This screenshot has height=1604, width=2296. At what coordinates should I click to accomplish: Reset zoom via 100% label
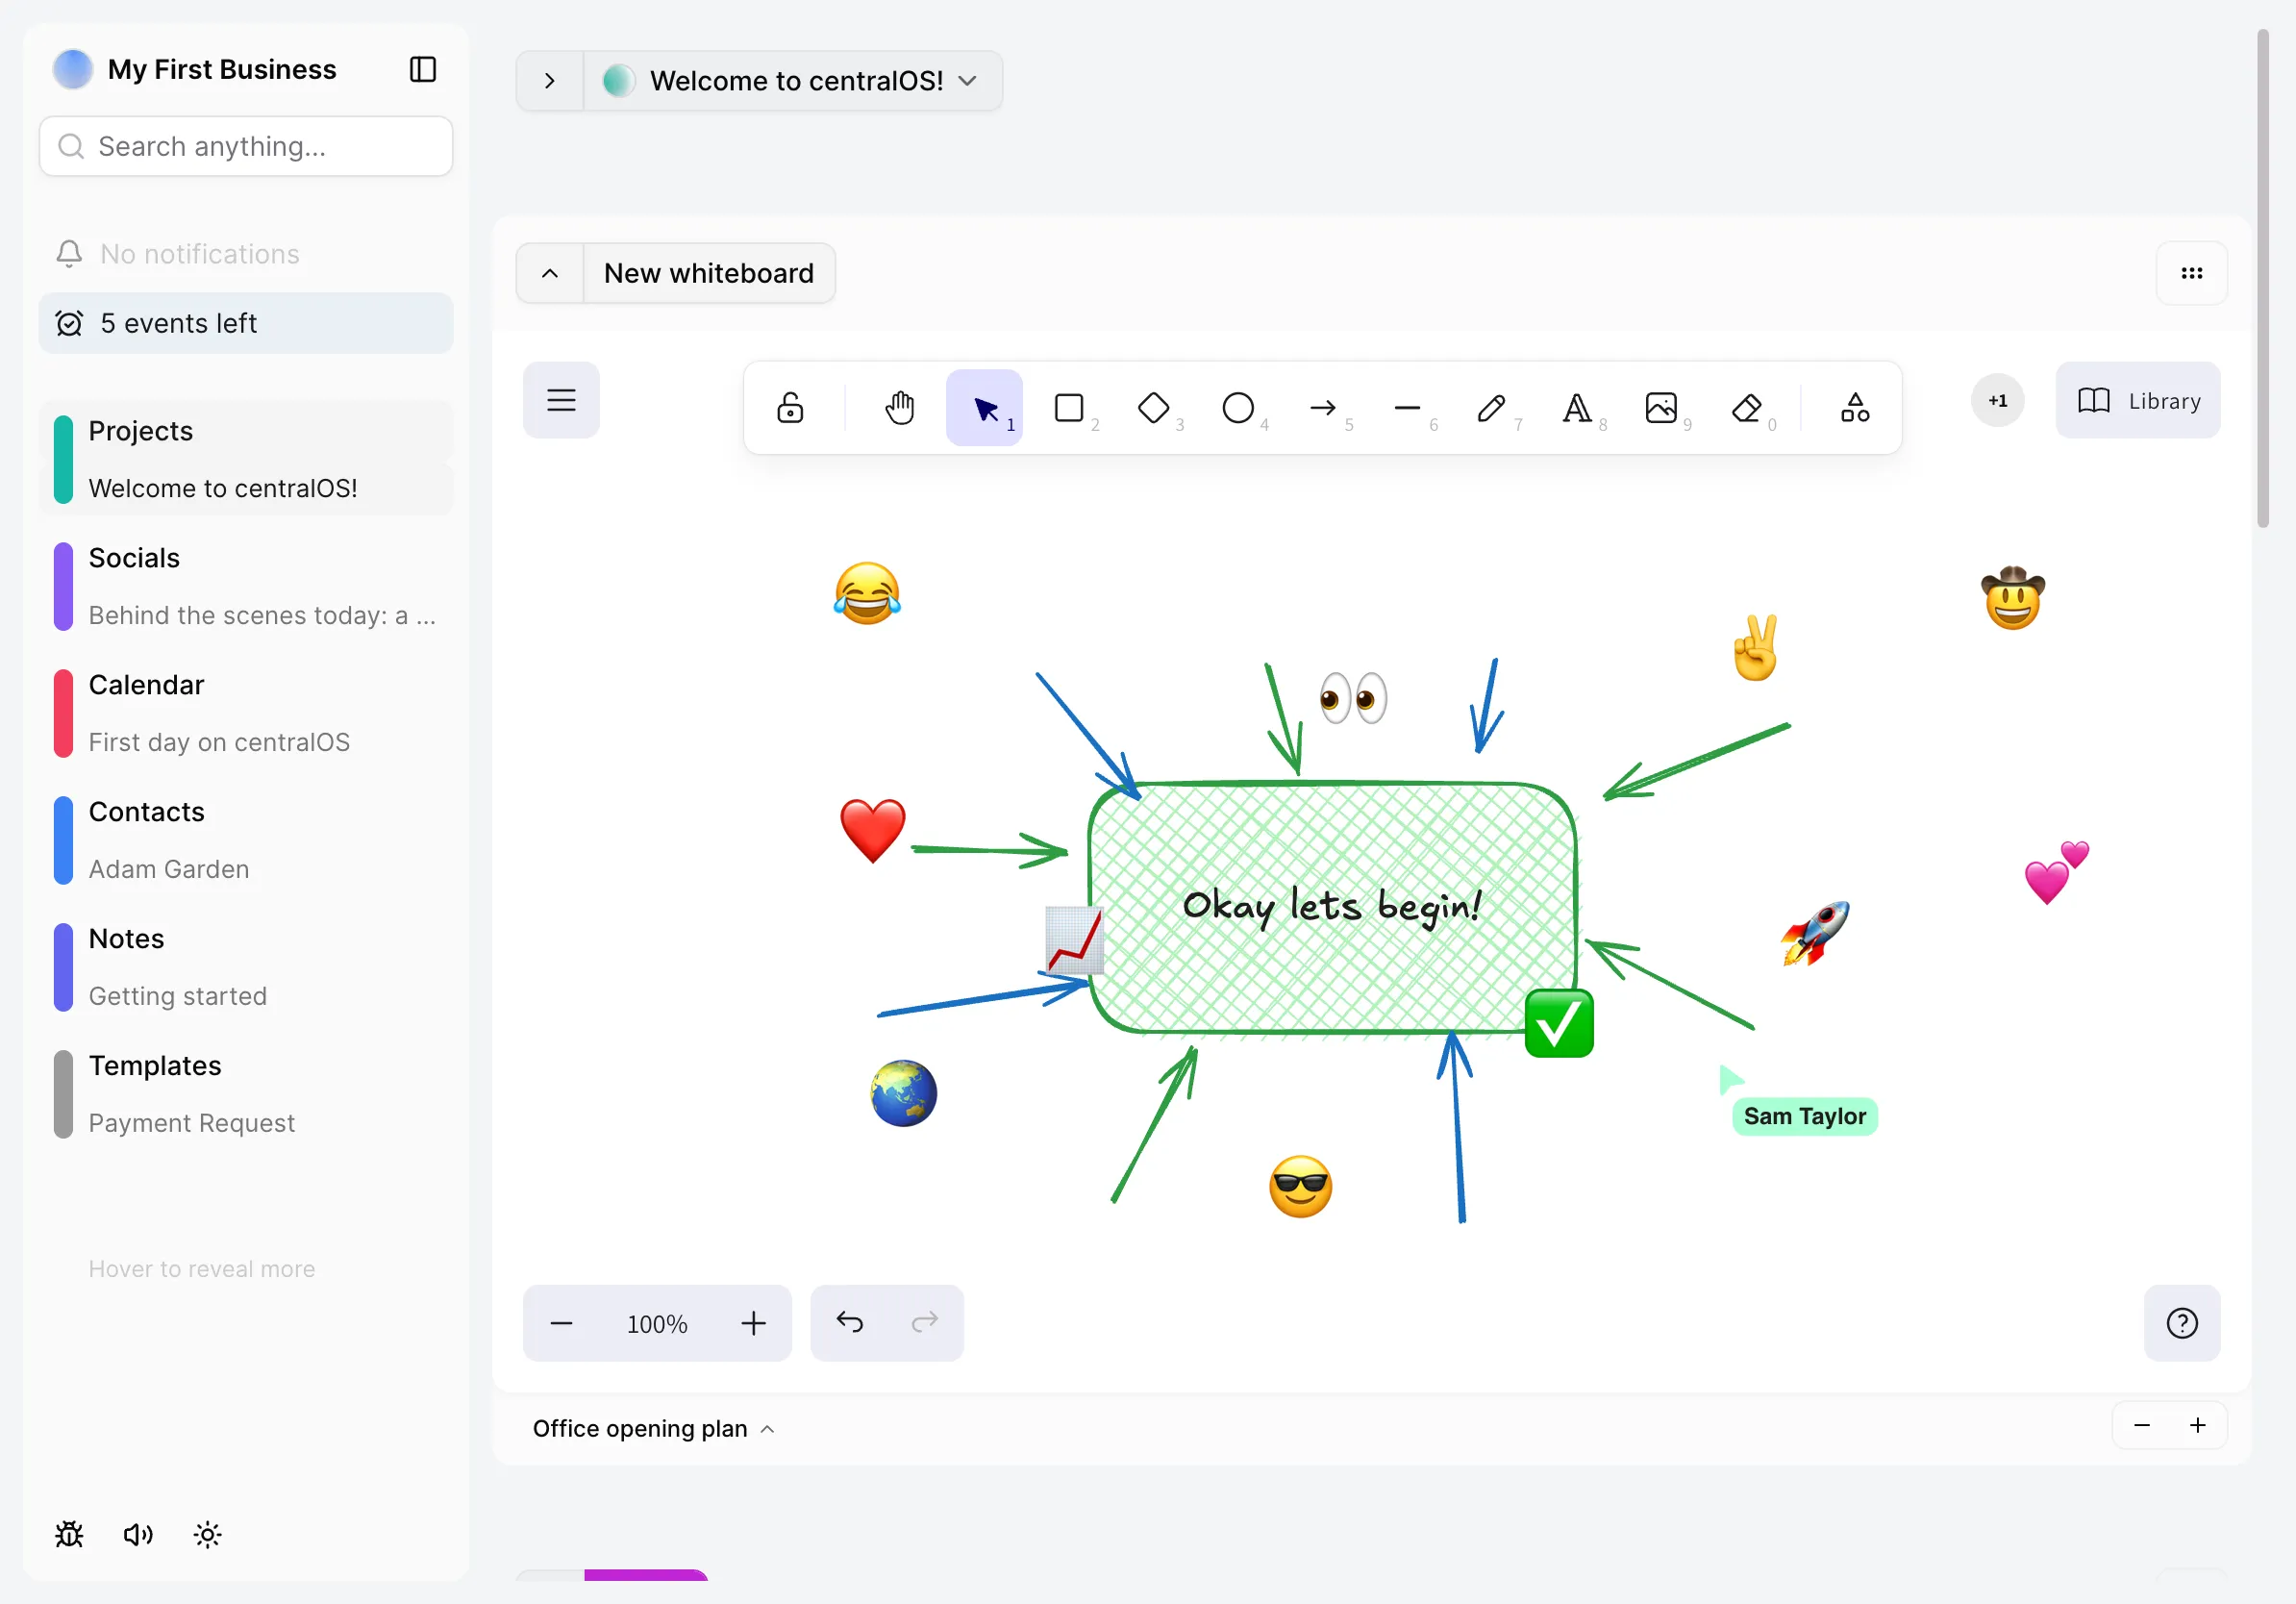tap(657, 1324)
